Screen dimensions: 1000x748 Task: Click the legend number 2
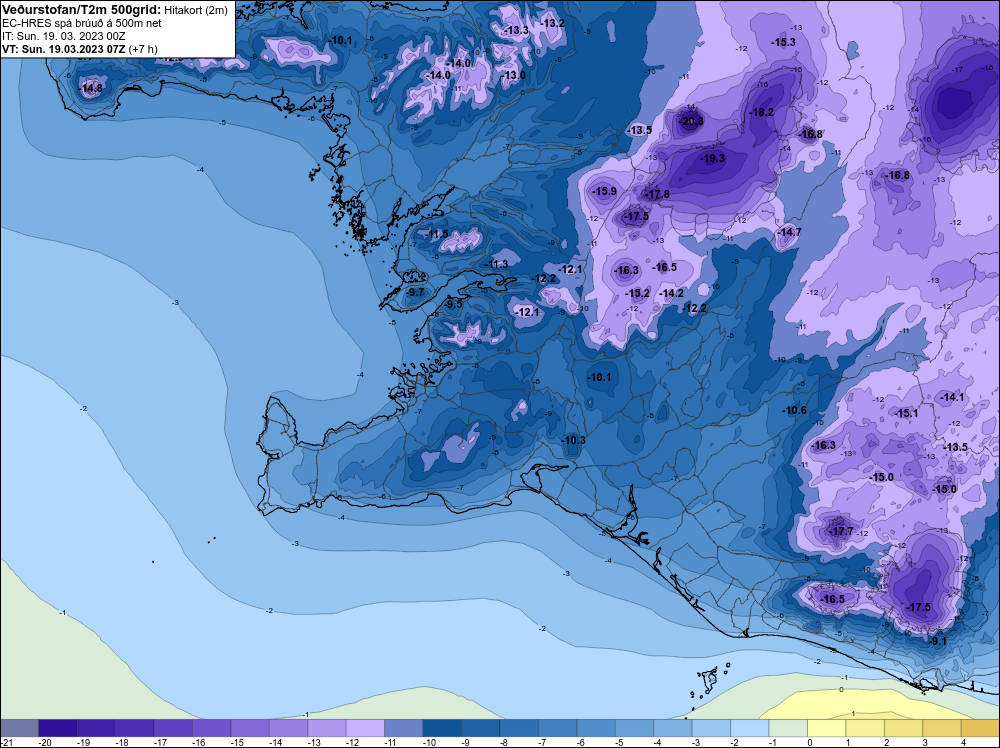coord(886,743)
